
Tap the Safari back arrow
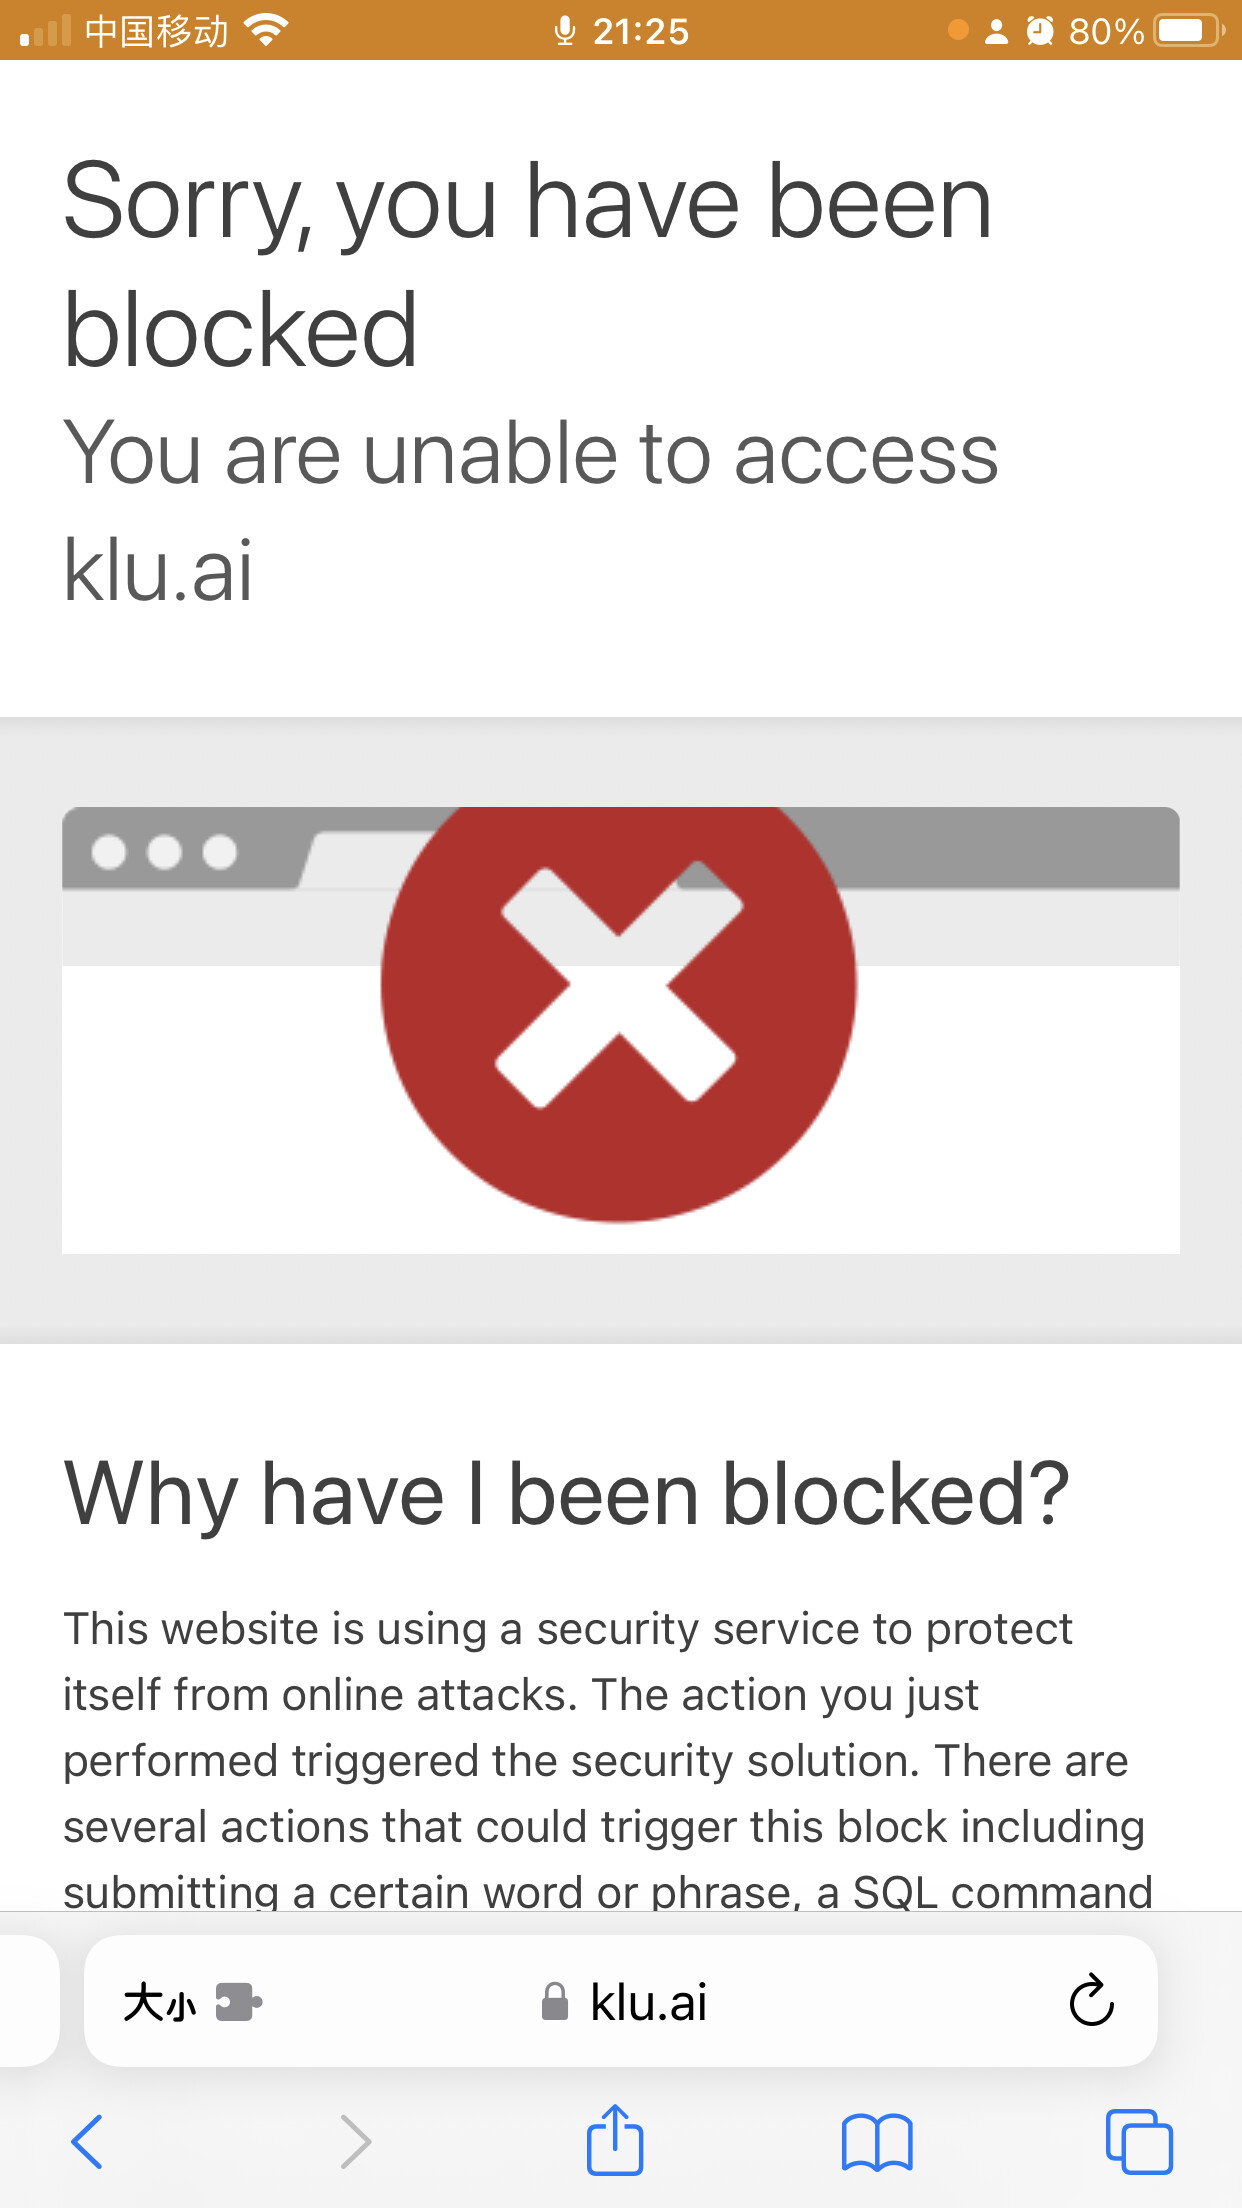87,2142
